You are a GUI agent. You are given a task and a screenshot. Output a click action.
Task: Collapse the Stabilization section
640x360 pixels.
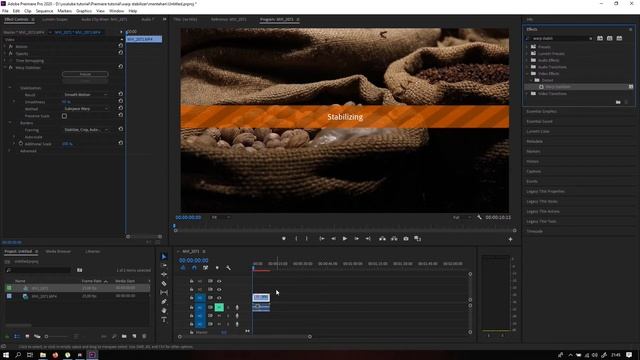[x=10, y=88]
